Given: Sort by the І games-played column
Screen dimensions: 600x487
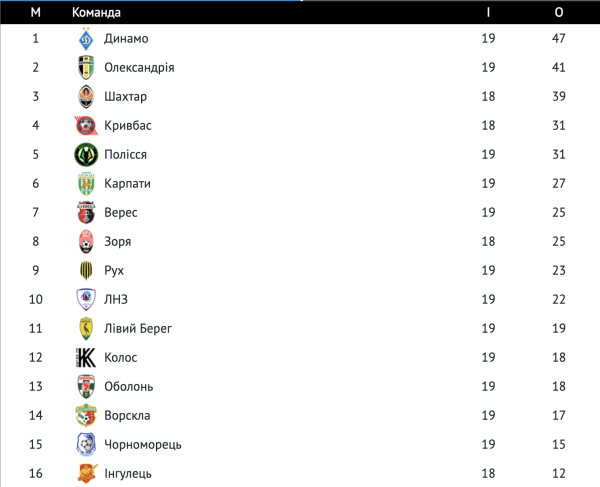Looking at the screenshot, I should pos(488,12).
